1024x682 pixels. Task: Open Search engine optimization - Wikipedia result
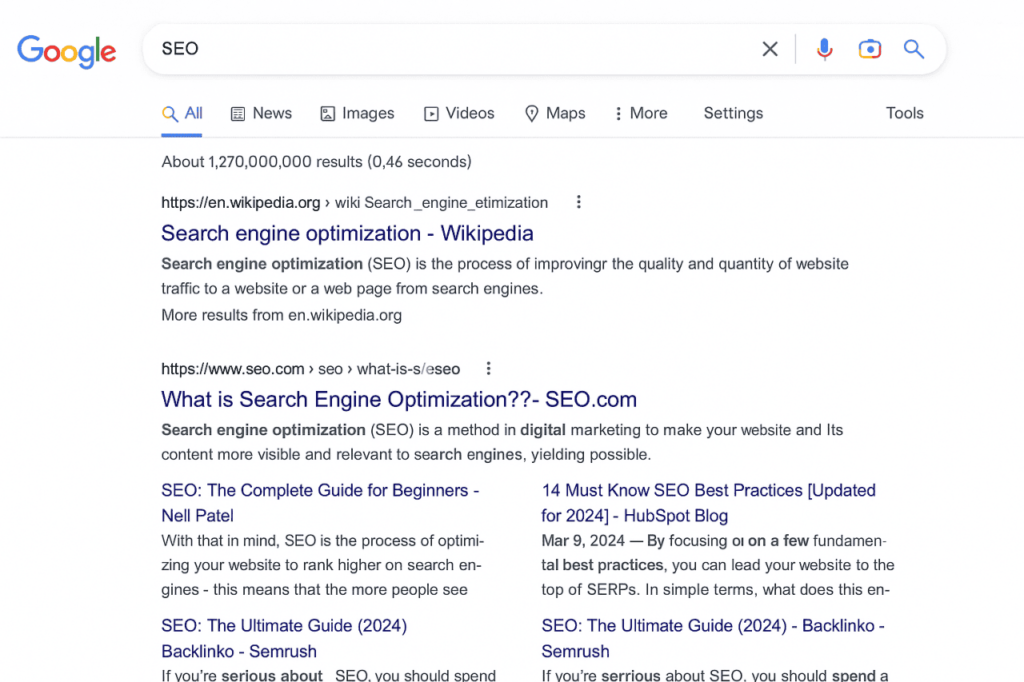coord(347,233)
